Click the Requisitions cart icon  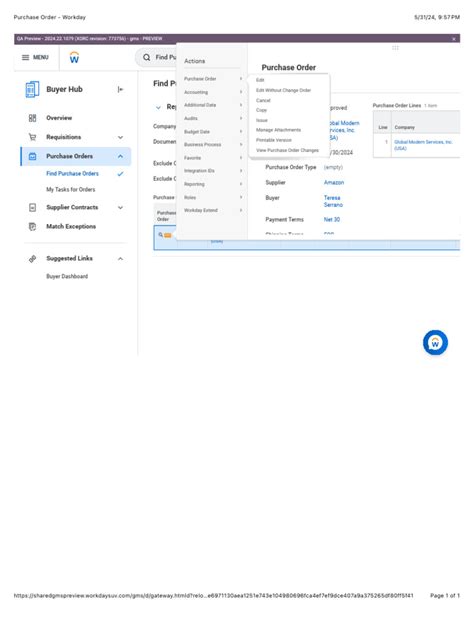click(x=32, y=137)
